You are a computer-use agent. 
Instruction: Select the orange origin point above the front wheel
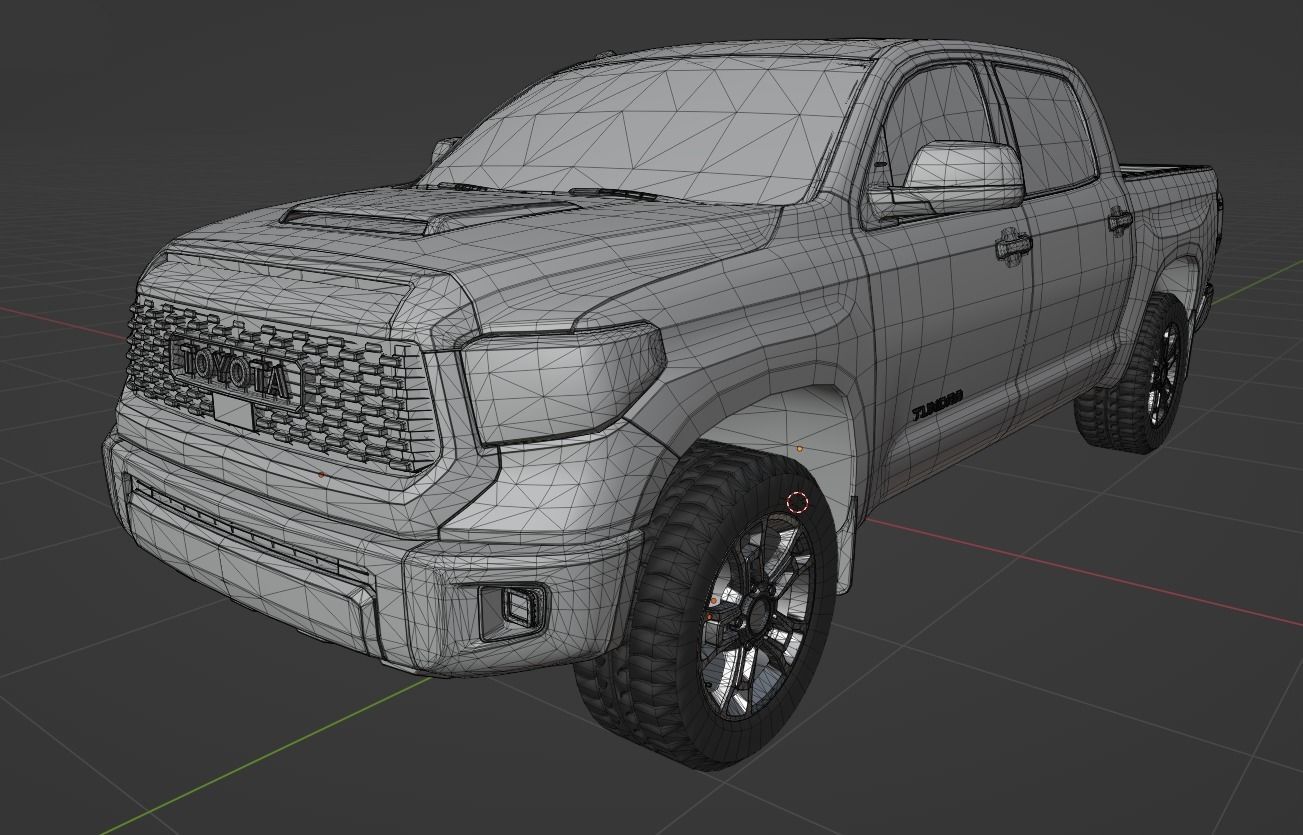pyautogui.click(x=800, y=450)
